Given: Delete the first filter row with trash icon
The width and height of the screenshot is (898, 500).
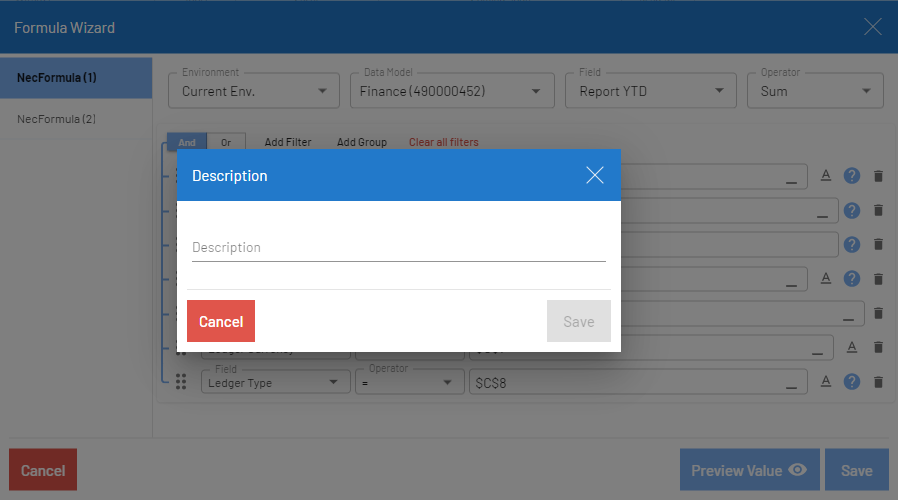Looking at the screenshot, I should click(x=878, y=176).
